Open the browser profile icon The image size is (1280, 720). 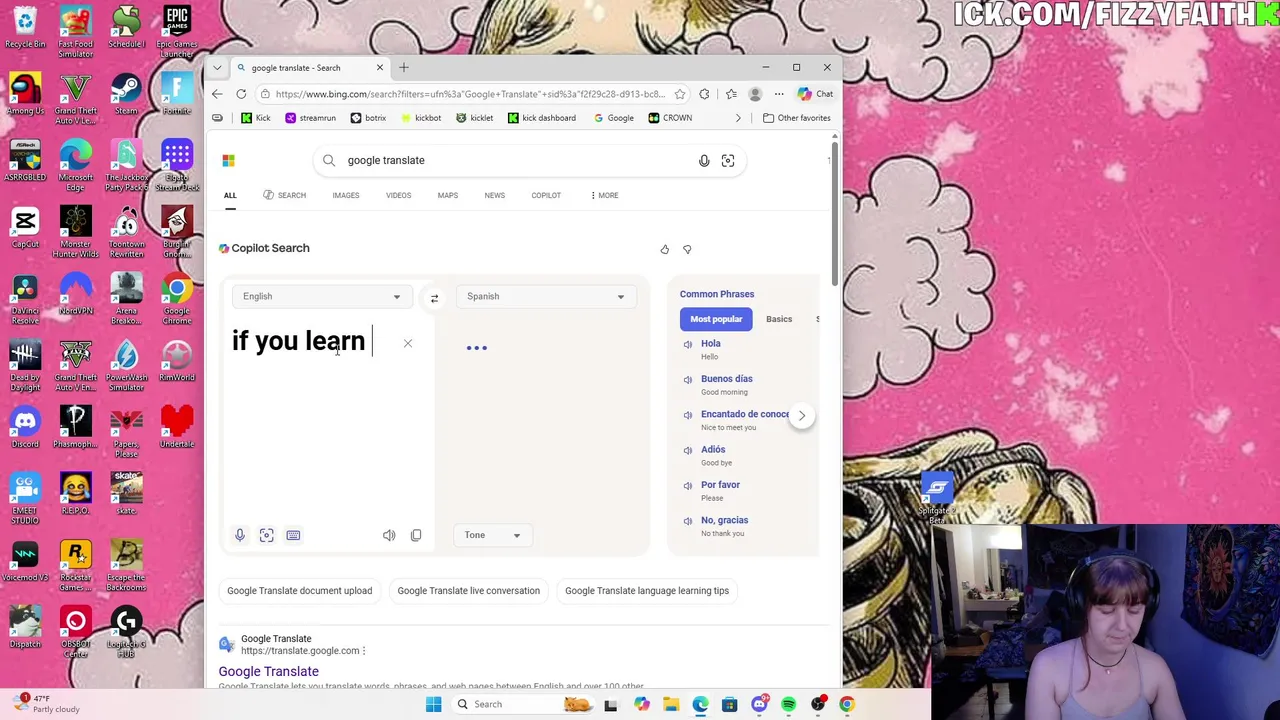click(x=755, y=94)
